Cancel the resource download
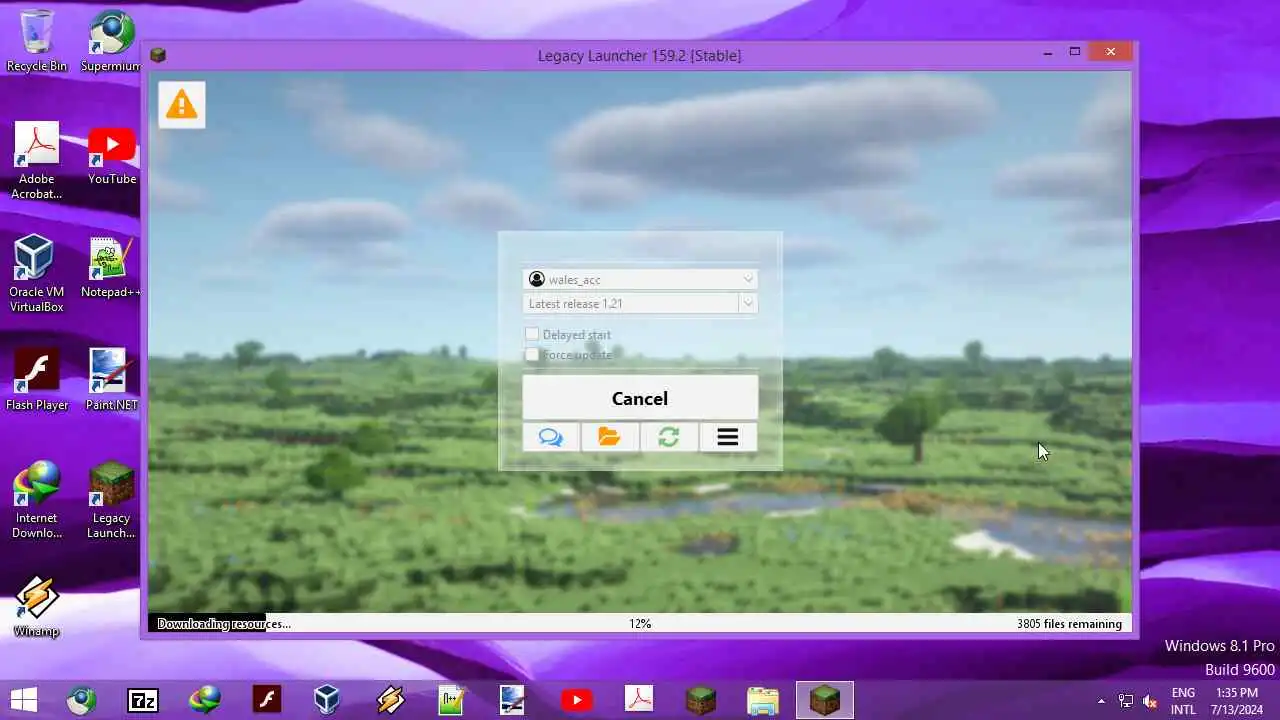The image size is (1280, 720). (640, 398)
